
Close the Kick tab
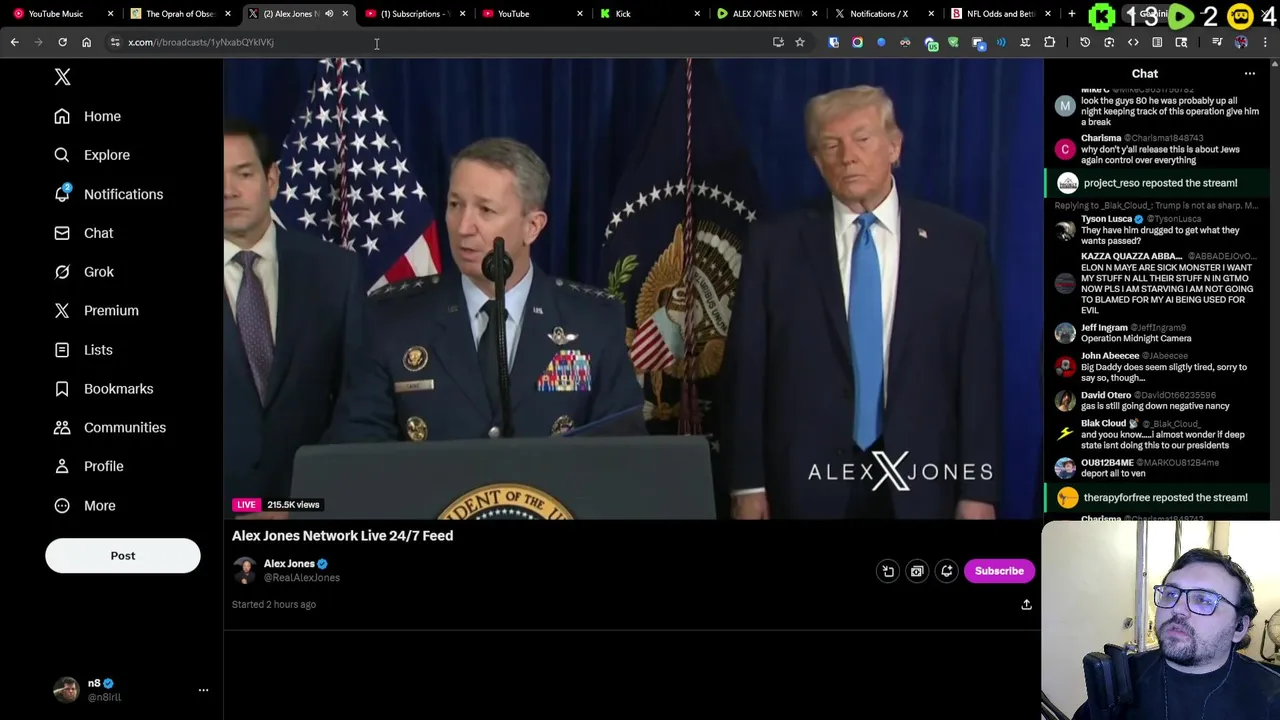[697, 14]
